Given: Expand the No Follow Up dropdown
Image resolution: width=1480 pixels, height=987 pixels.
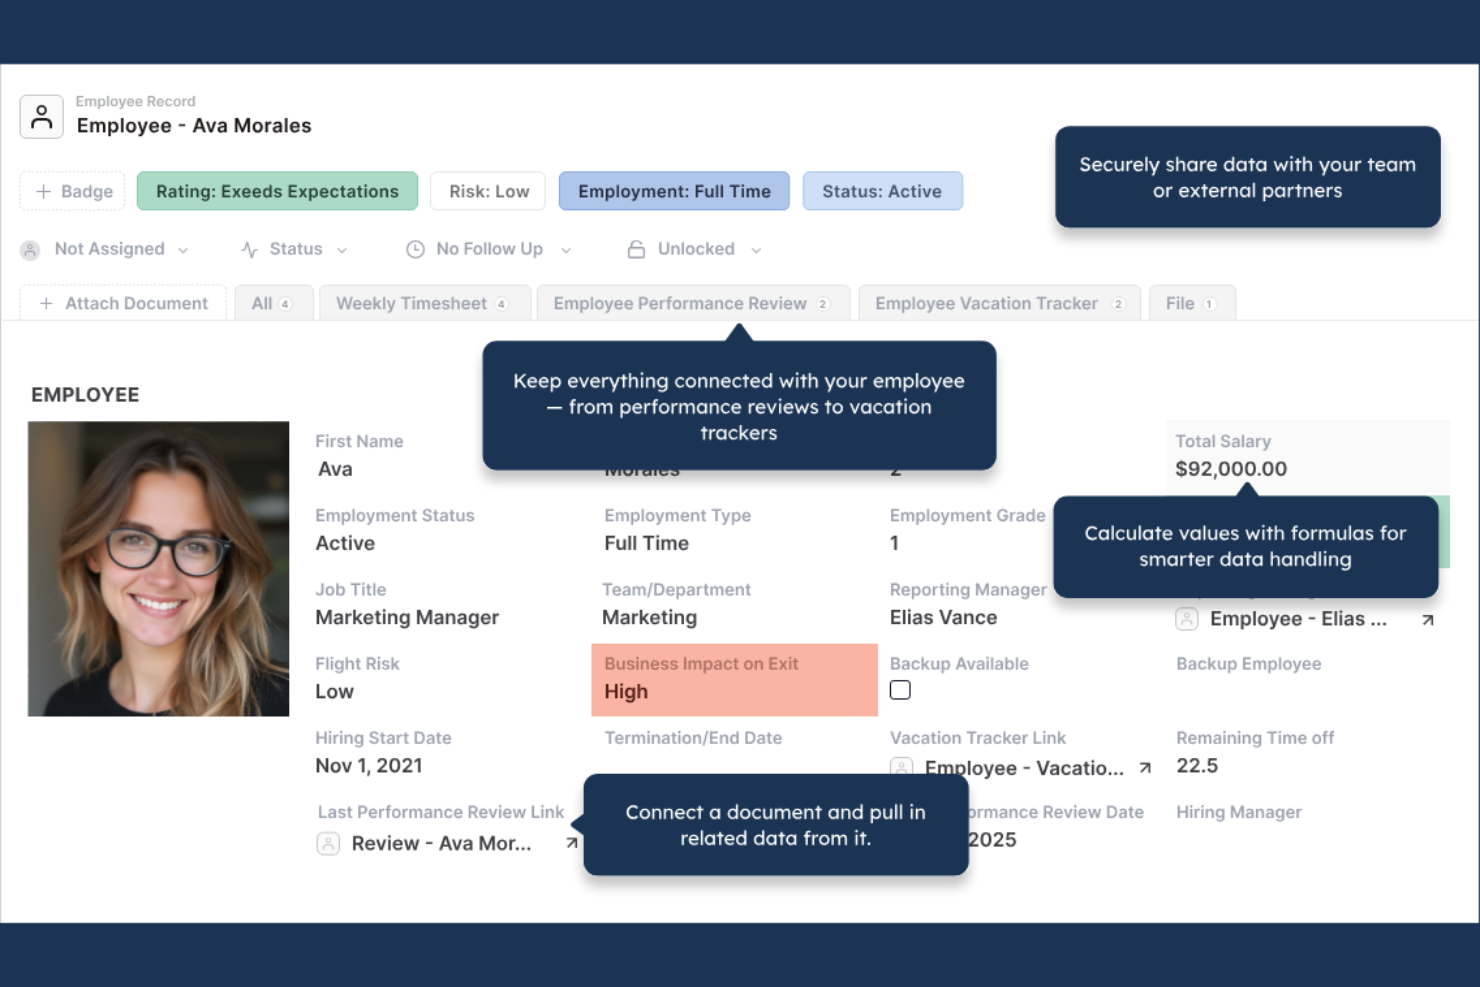Looking at the screenshot, I should [566, 250].
